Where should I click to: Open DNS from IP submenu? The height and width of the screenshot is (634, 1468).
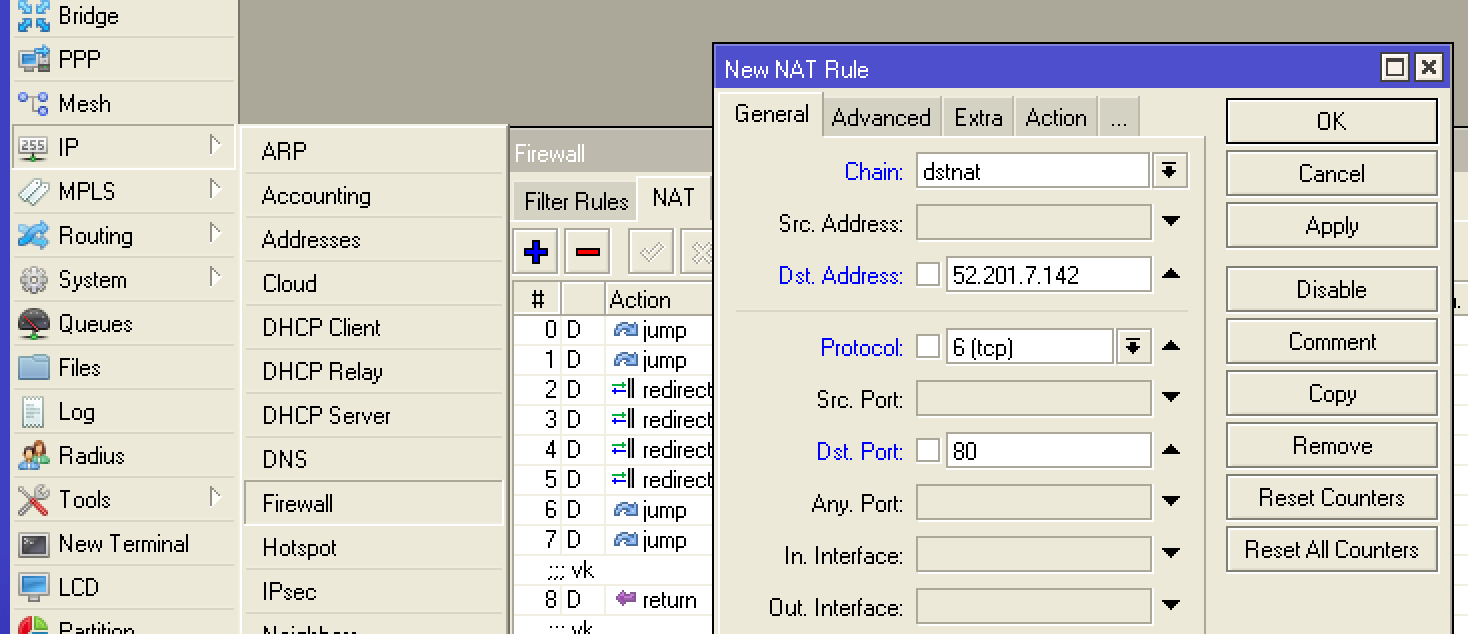pyautogui.click(x=373, y=459)
